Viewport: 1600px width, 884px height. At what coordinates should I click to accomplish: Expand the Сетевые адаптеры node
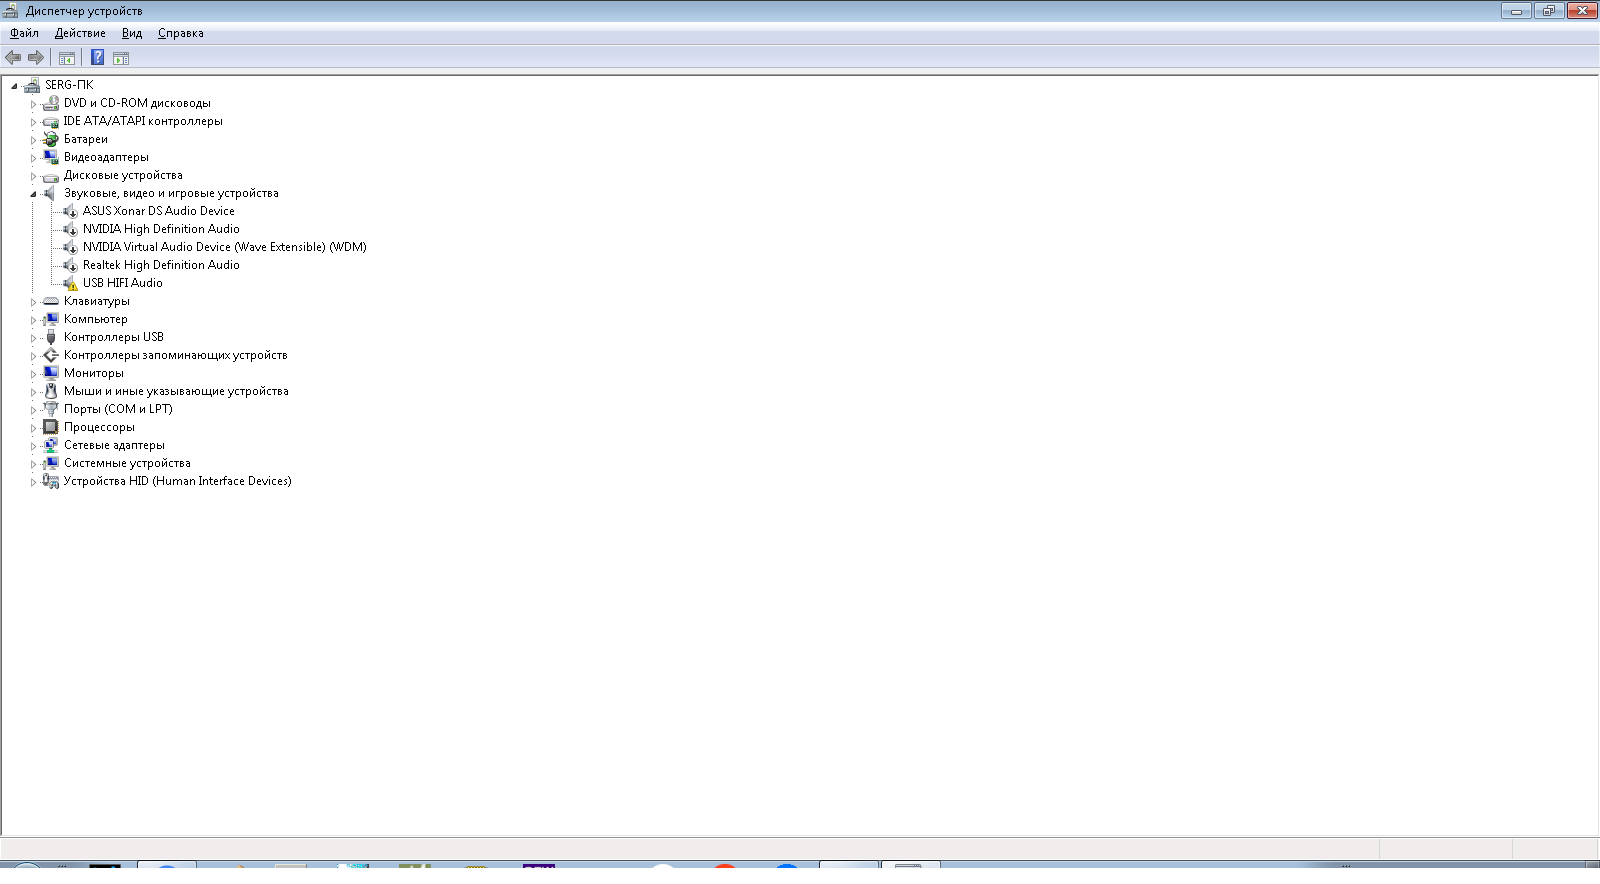pos(33,446)
